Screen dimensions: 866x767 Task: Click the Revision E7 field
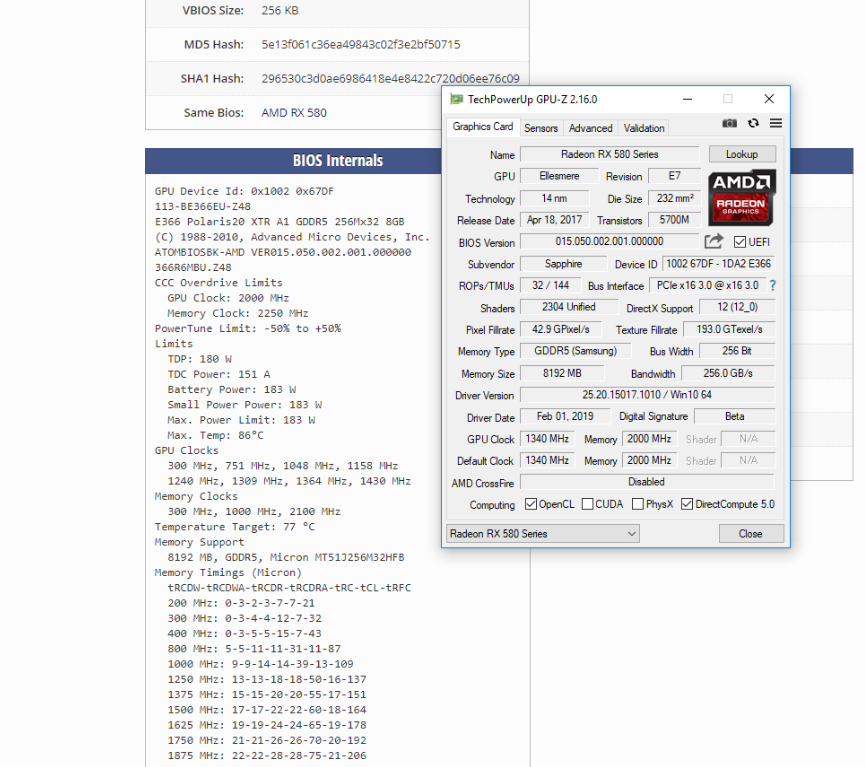[674, 176]
